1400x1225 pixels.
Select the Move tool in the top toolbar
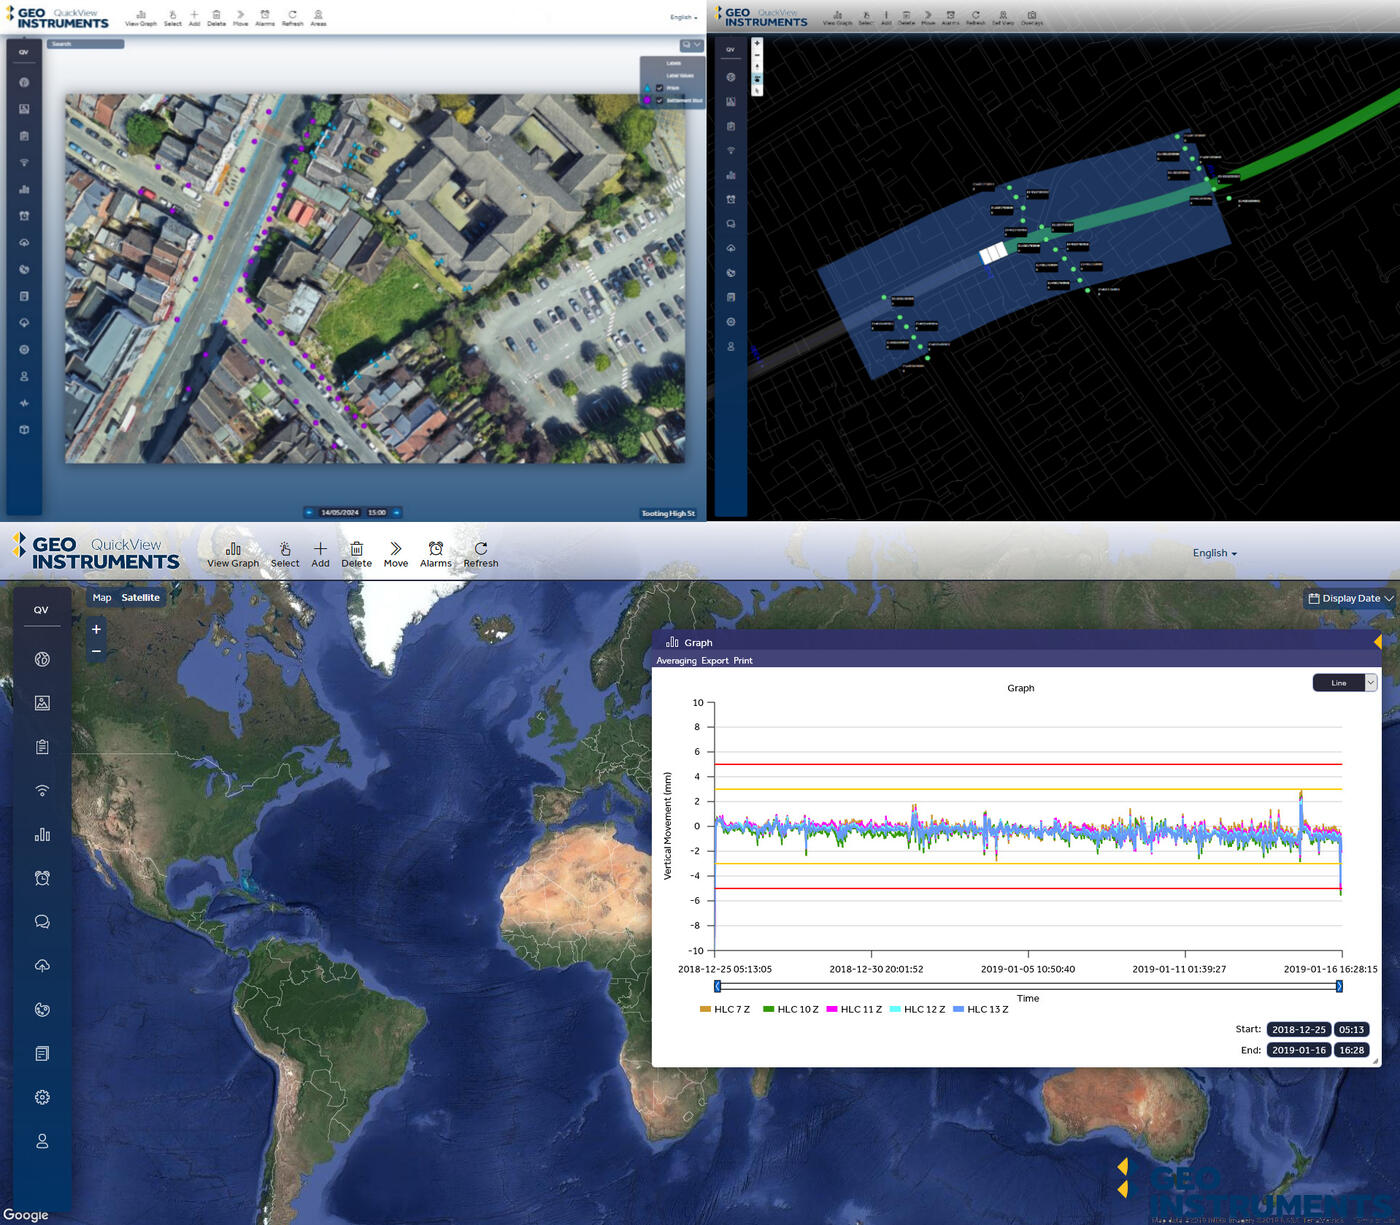pos(396,551)
